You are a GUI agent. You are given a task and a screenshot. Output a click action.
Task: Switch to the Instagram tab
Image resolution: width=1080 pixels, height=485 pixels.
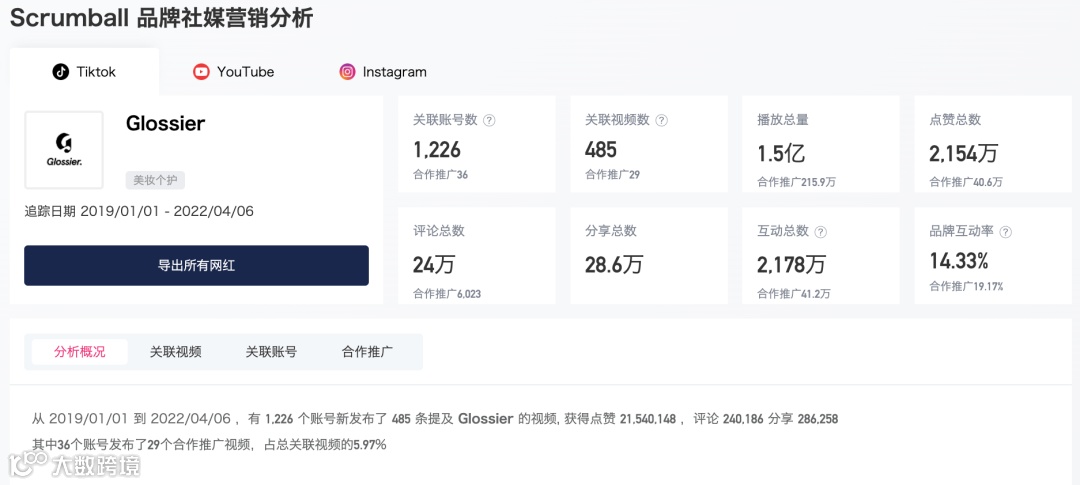click(383, 72)
